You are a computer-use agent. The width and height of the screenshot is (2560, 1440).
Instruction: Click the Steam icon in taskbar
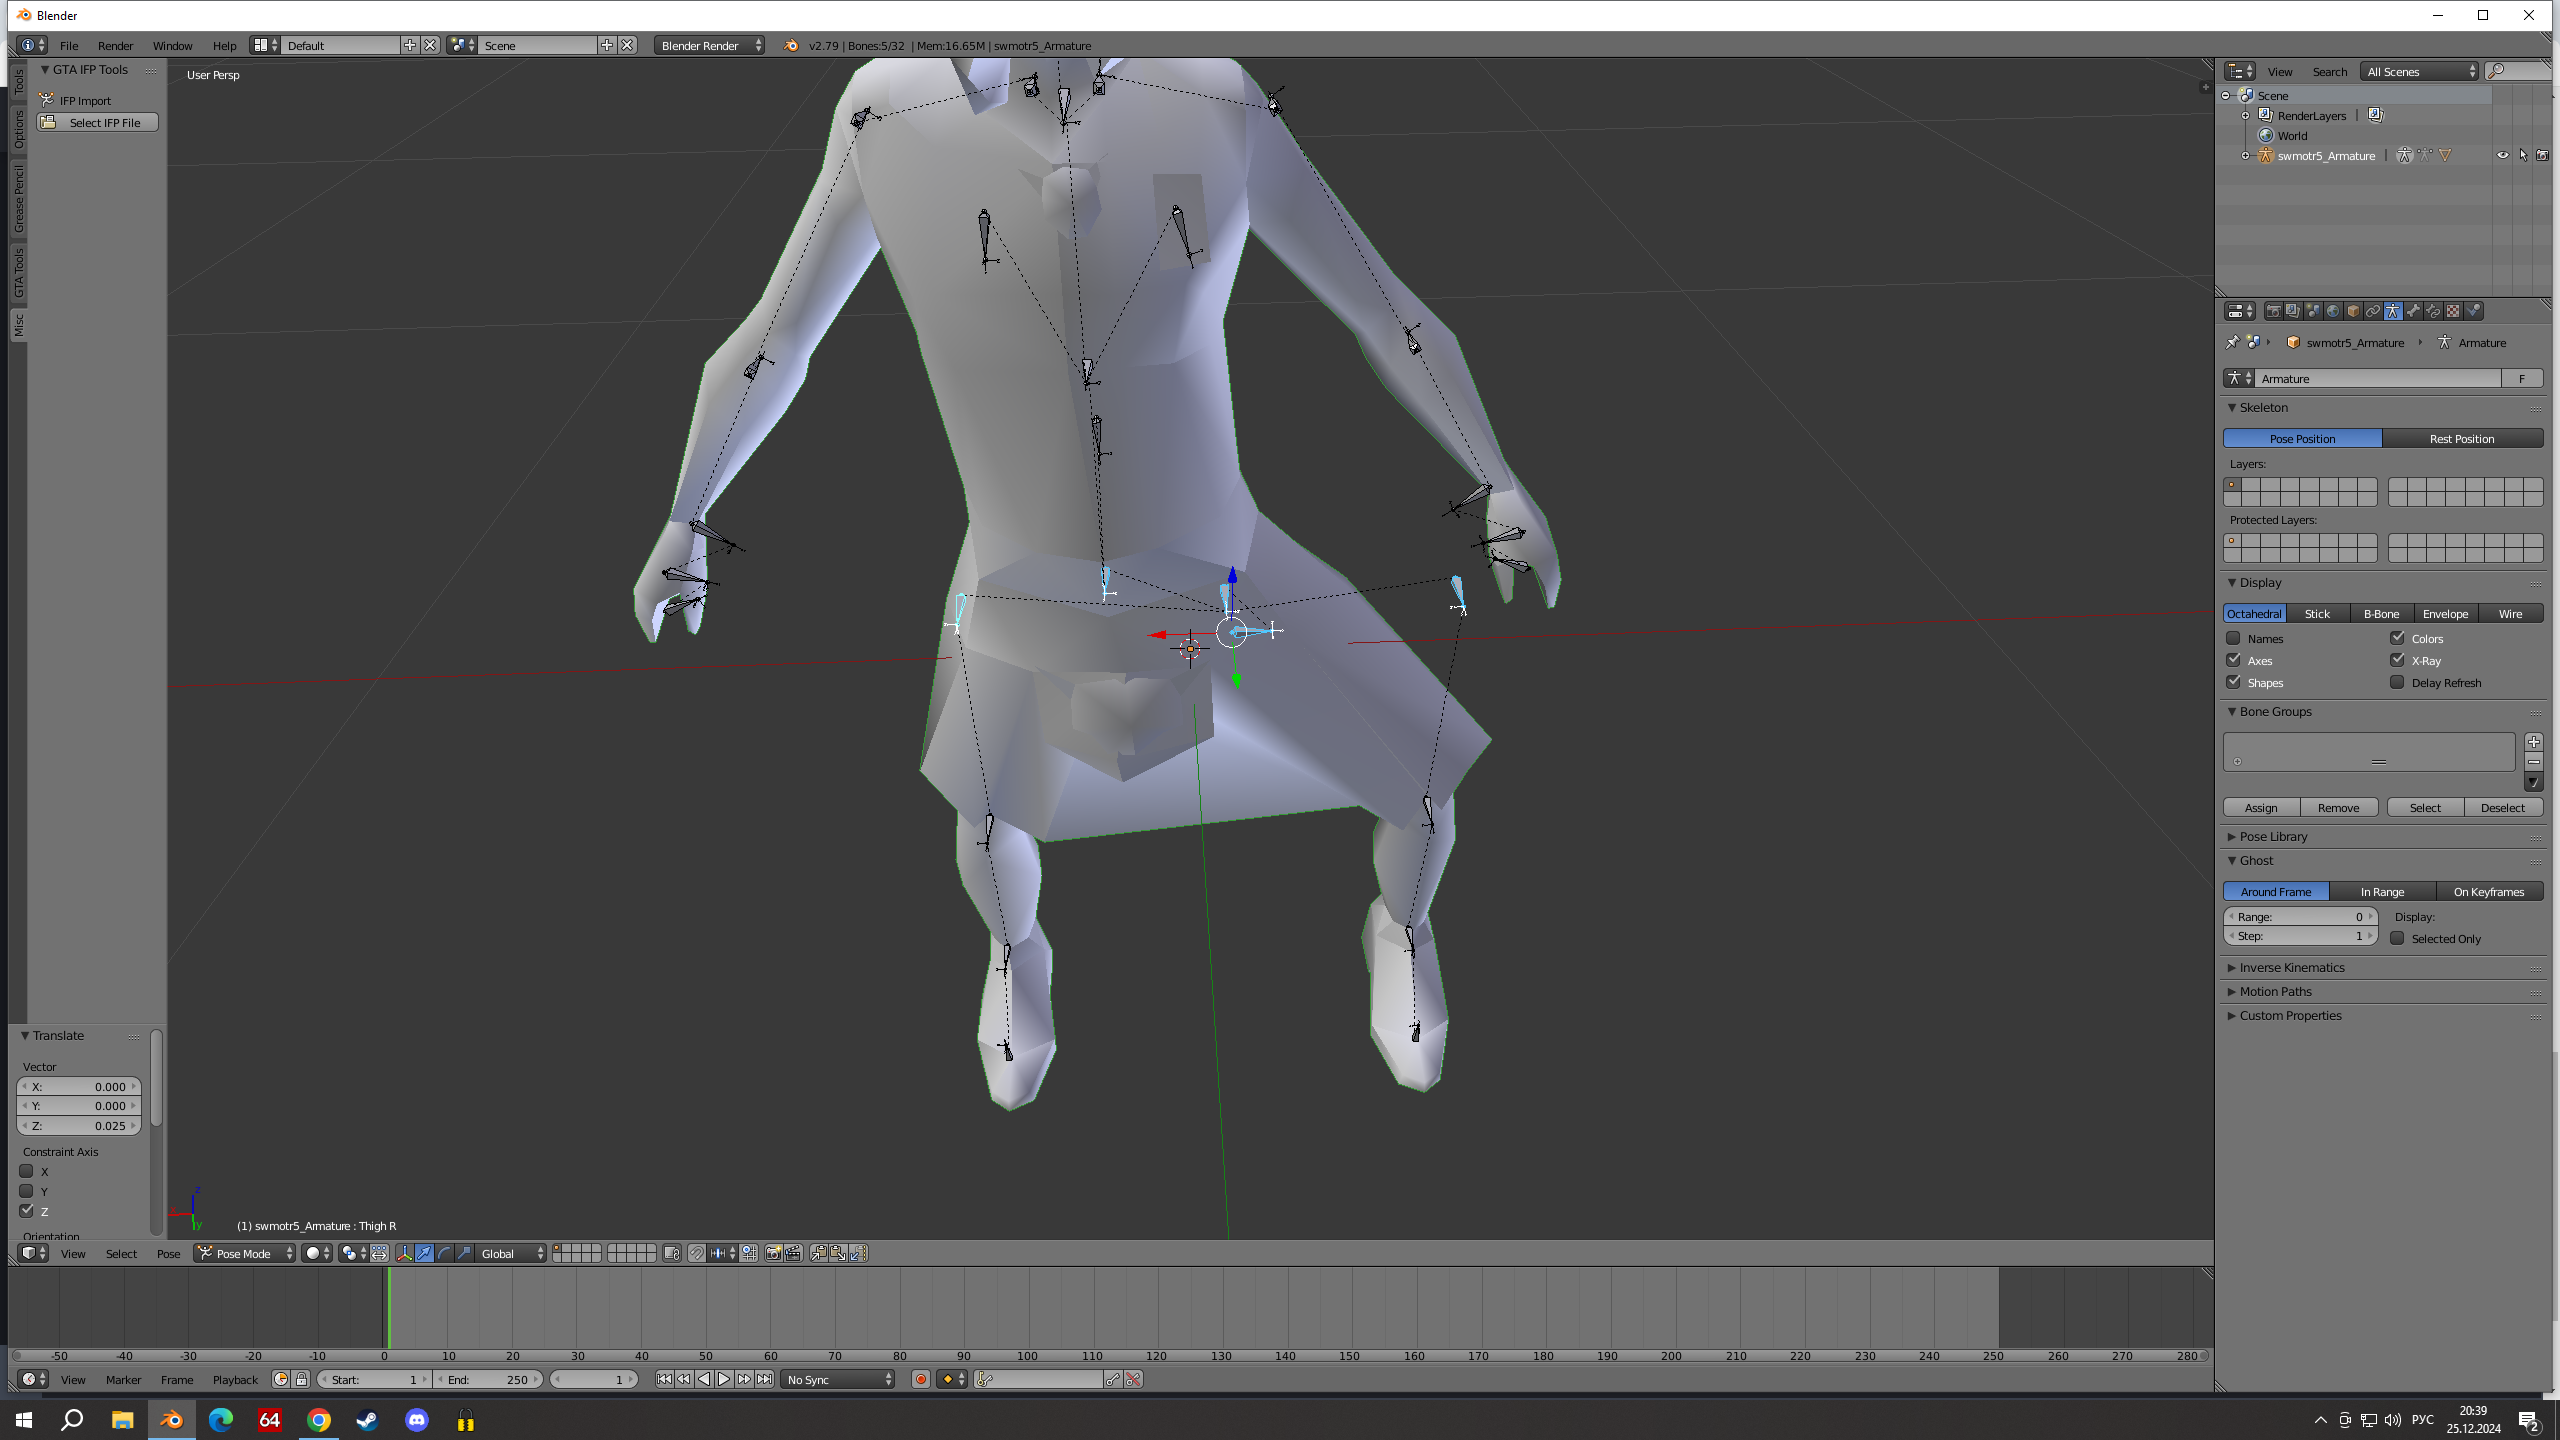click(x=367, y=1420)
